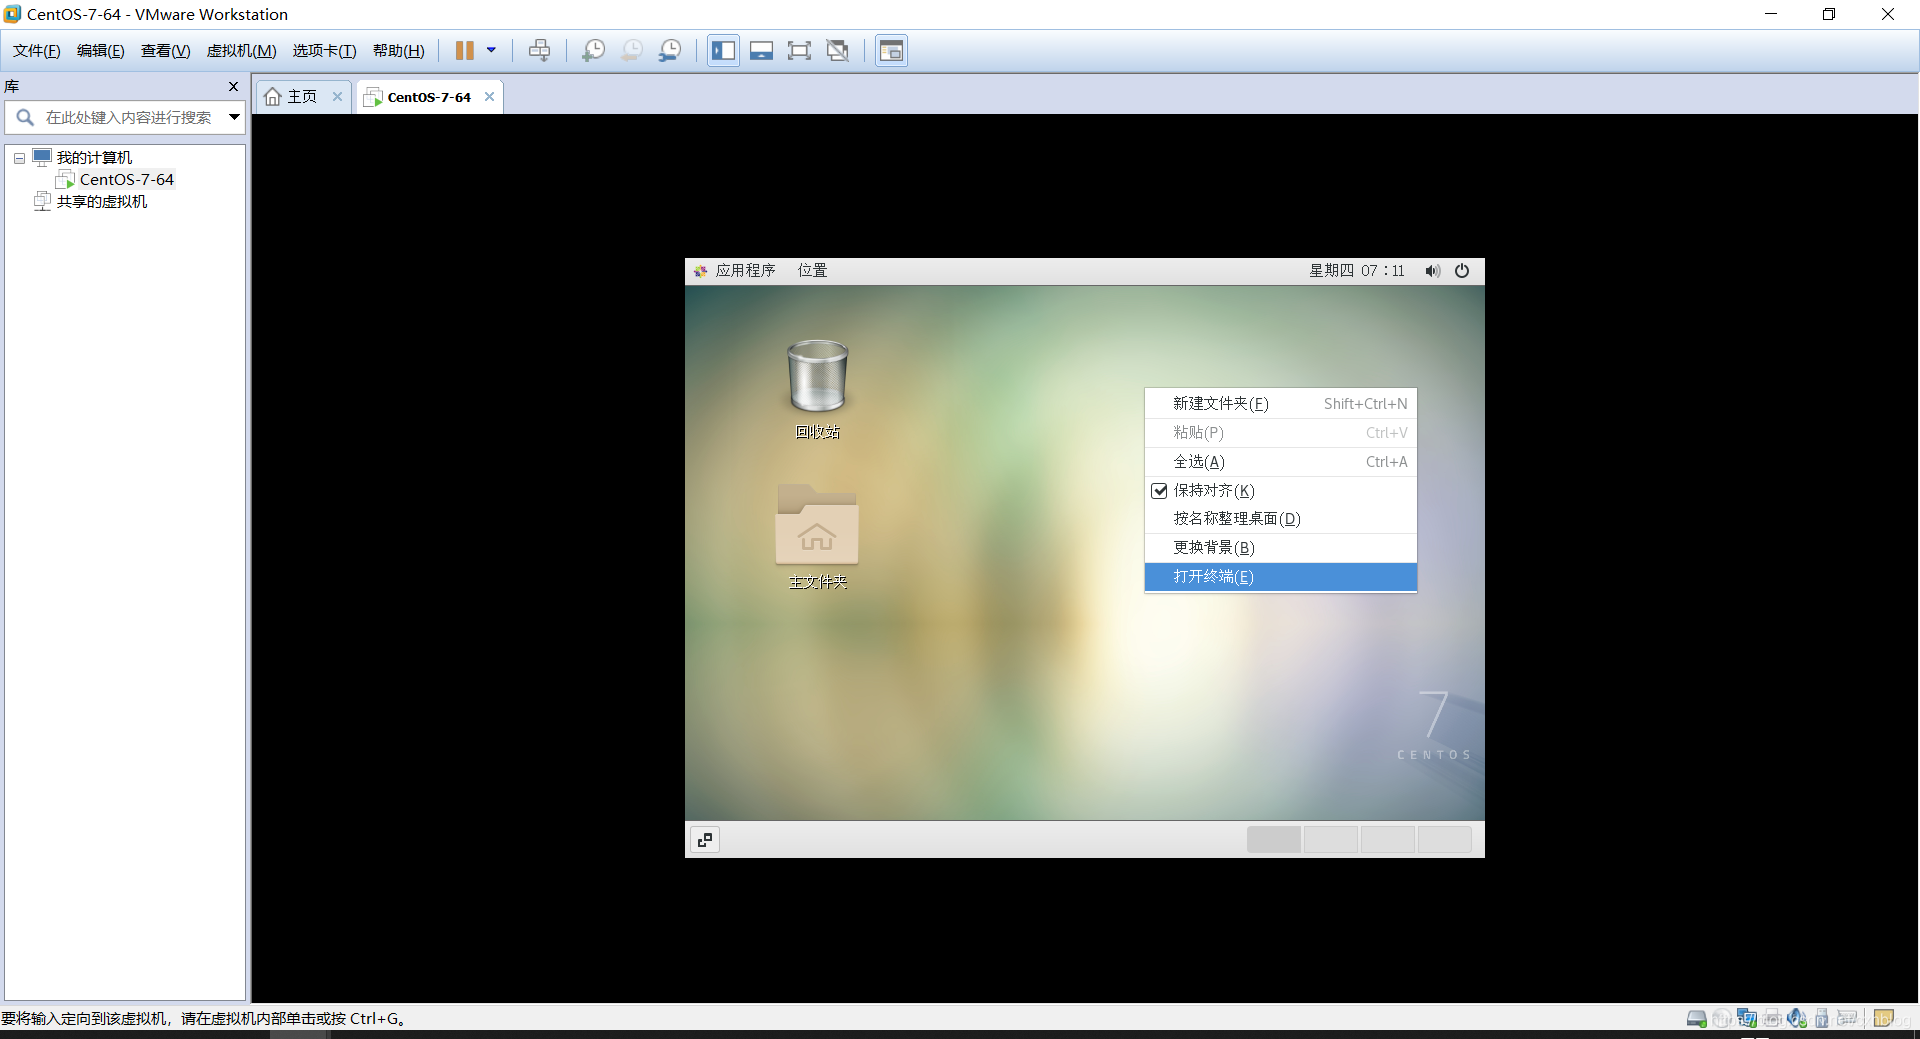Close the 主页 tab
This screenshot has width=1920, height=1039.
(337, 97)
